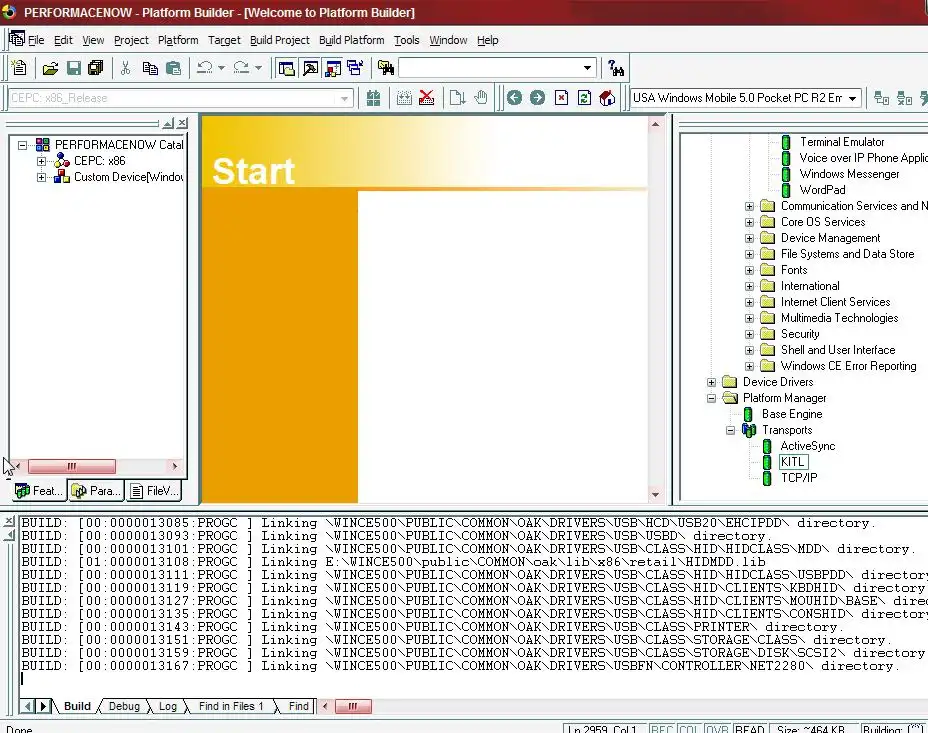Click the Go Back green arrow icon
928x733 pixels.
(x=514, y=98)
